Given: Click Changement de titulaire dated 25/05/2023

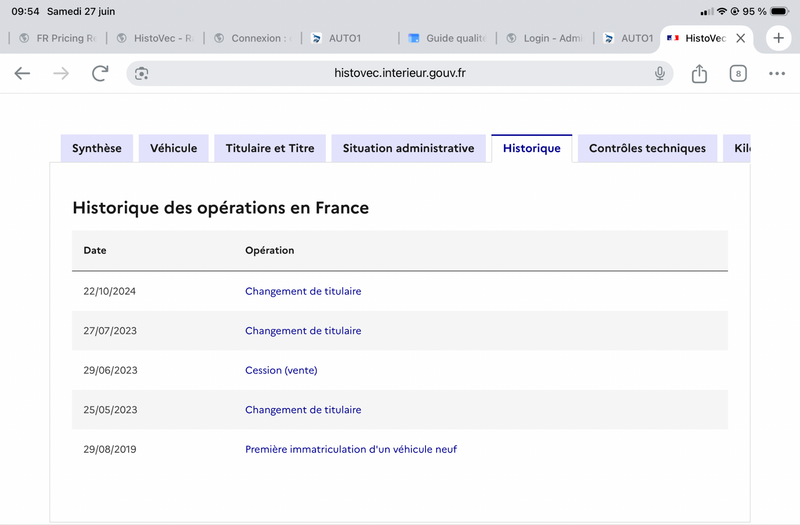Looking at the screenshot, I should point(303,410).
